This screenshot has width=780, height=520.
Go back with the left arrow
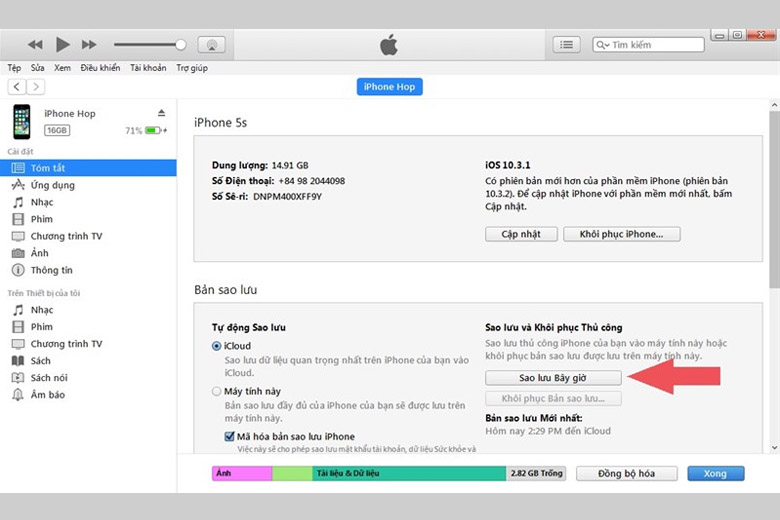(x=17, y=87)
